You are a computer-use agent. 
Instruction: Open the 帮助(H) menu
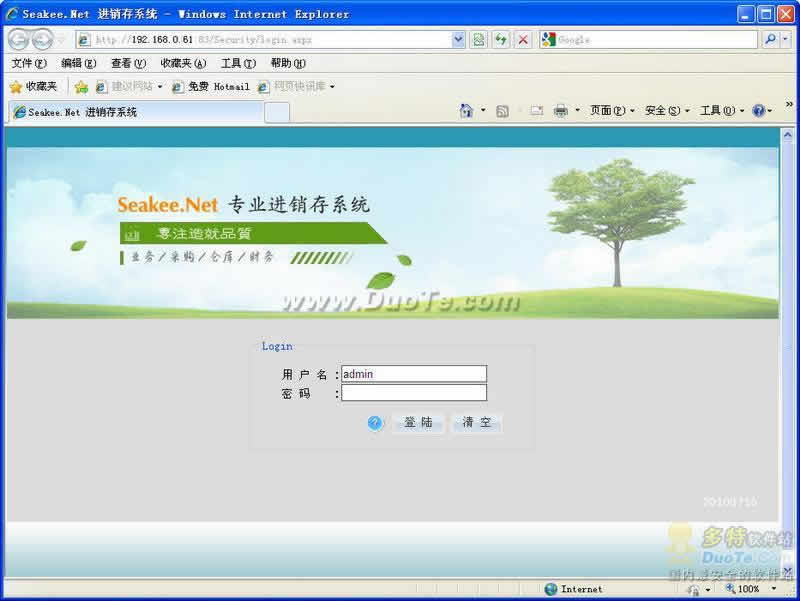tap(288, 63)
